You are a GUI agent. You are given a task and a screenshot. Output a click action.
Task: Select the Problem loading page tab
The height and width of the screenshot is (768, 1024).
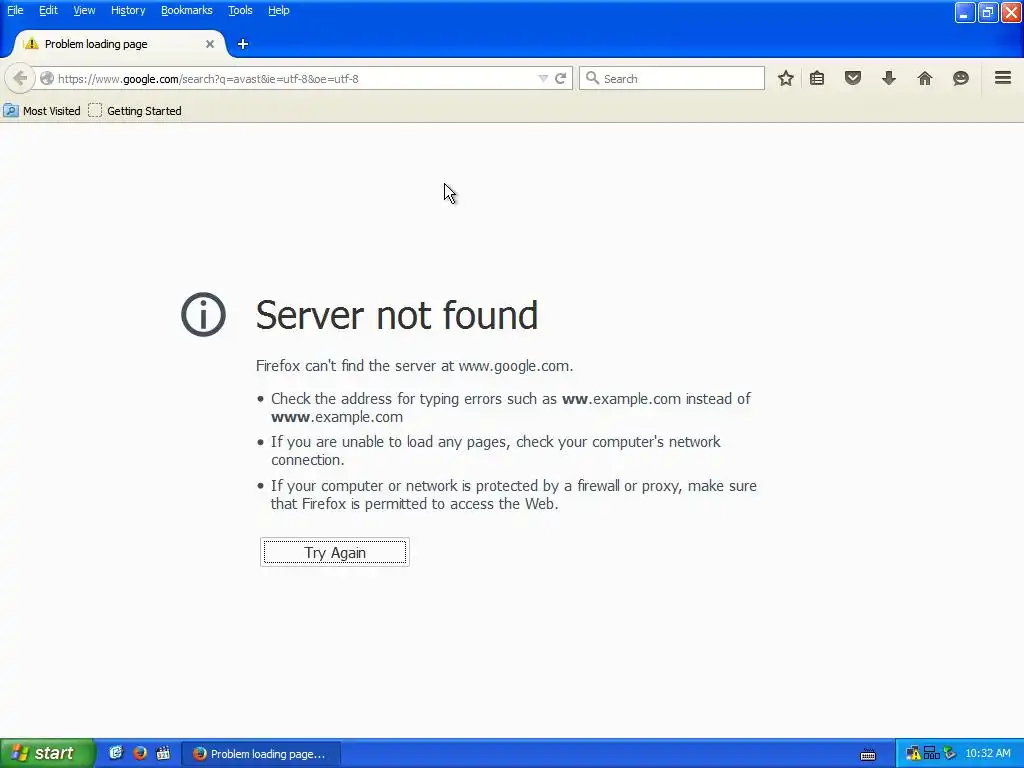click(120, 44)
